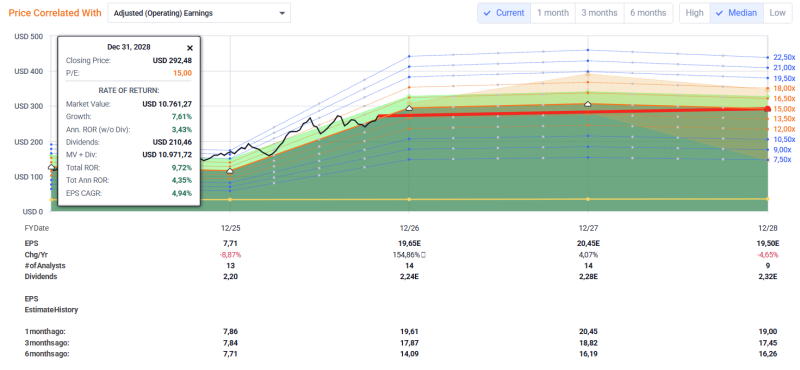Click the 19,50E EPS estimate for 12/28
The image size is (800, 370).
(767, 243)
